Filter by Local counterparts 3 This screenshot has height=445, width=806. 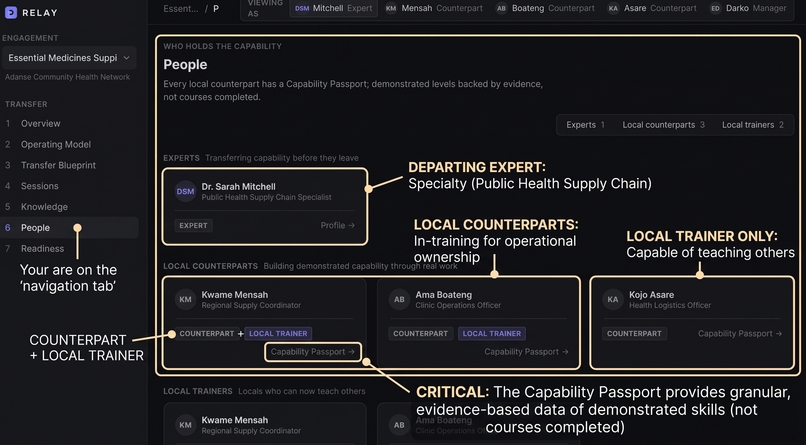coord(664,125)
